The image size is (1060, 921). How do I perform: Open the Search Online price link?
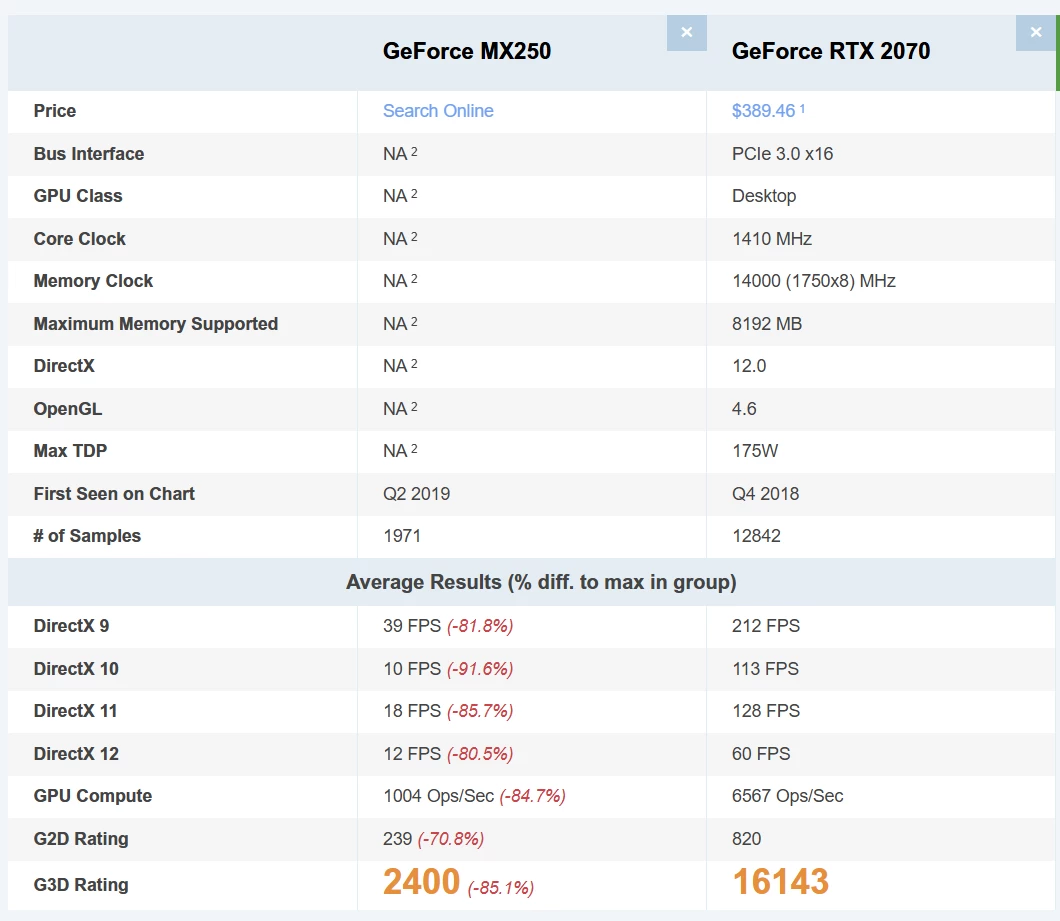pos(438,111)
